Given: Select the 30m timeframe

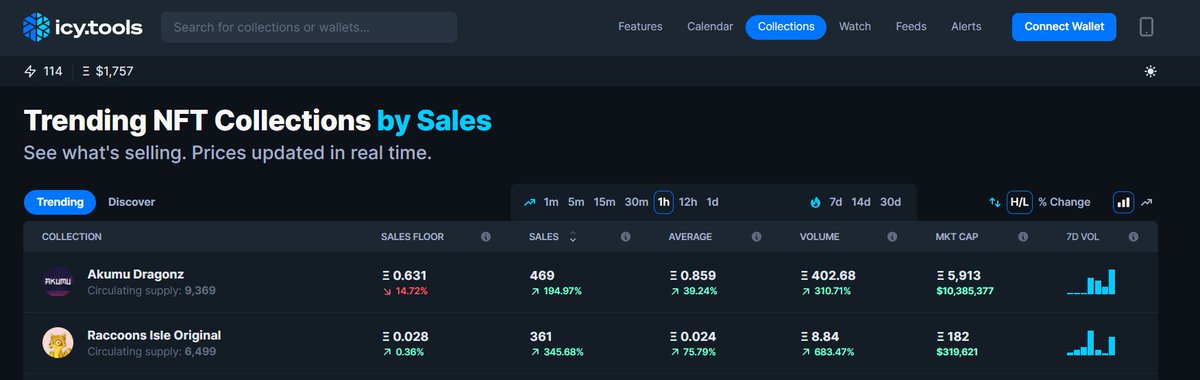Looking at the screenshot, I should pyautogui.click(x=637, y=202).
